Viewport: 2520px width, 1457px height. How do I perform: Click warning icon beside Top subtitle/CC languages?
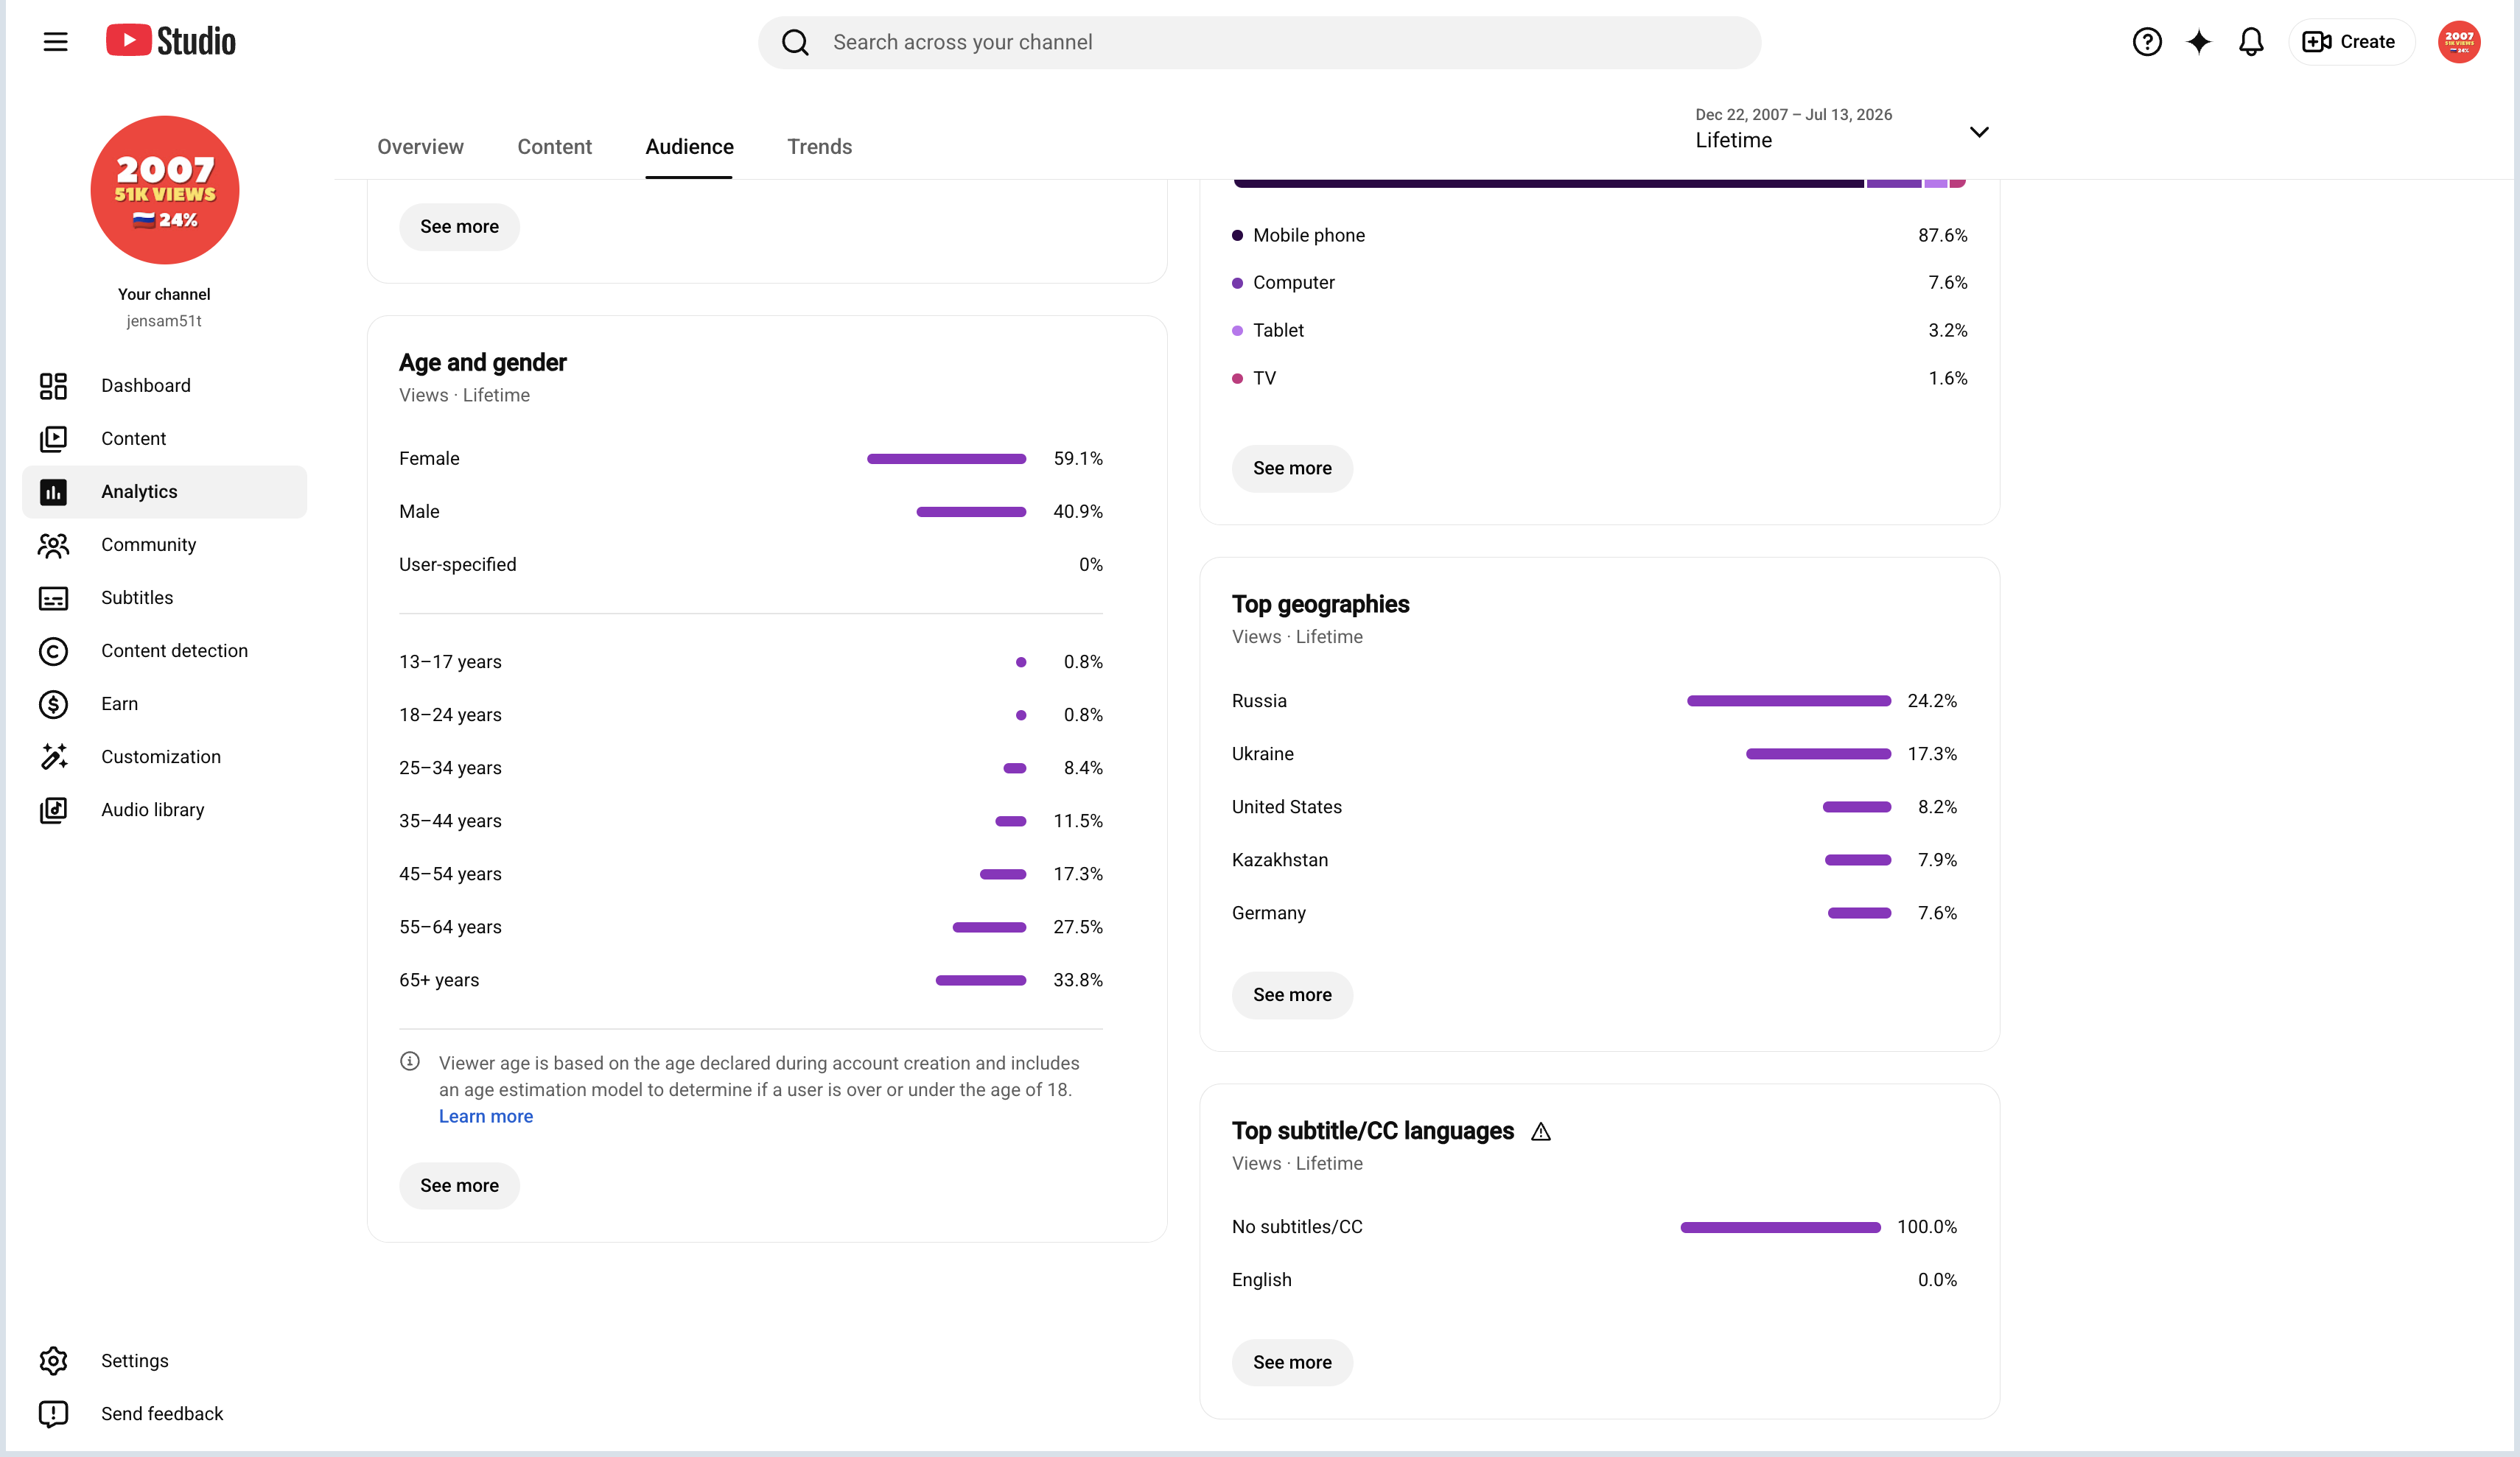coord(1540,1132)
